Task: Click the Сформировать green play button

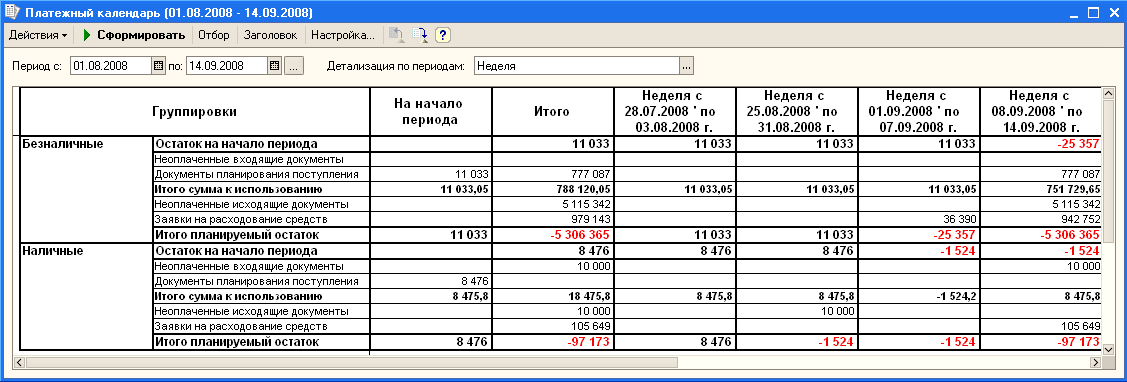Action: pos(134,35)
